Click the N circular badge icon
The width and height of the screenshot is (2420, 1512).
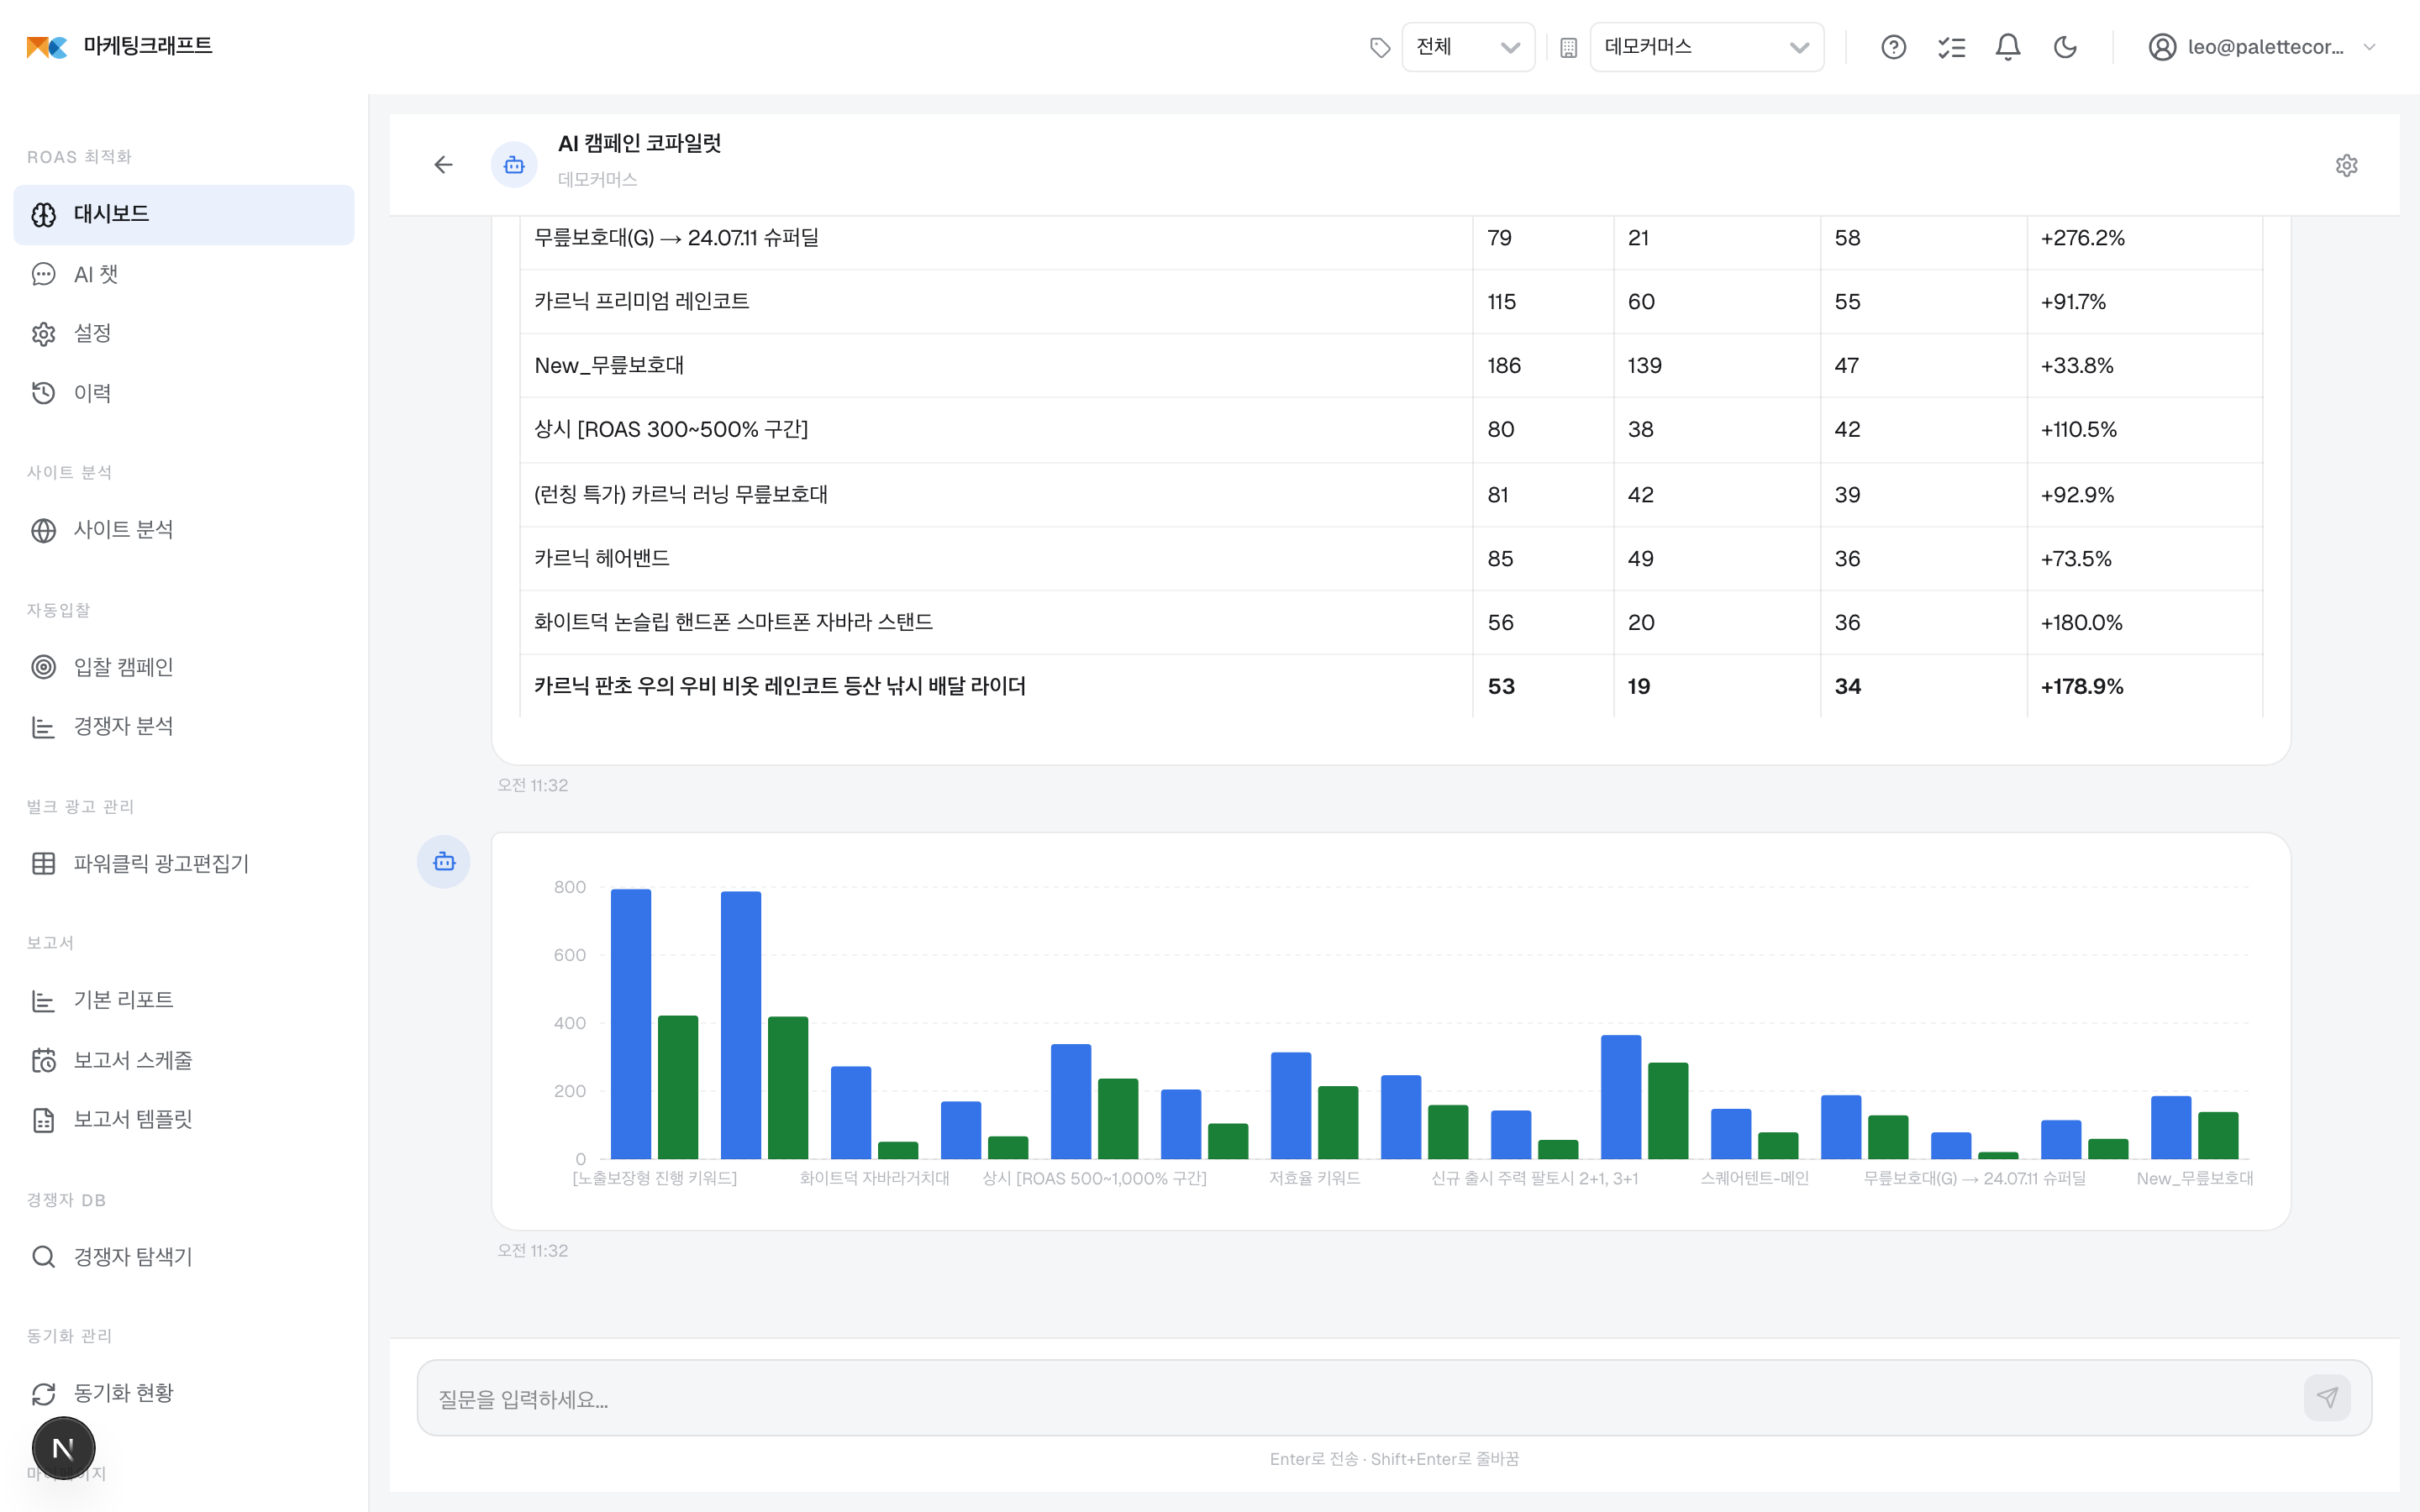pos(63,1448)
